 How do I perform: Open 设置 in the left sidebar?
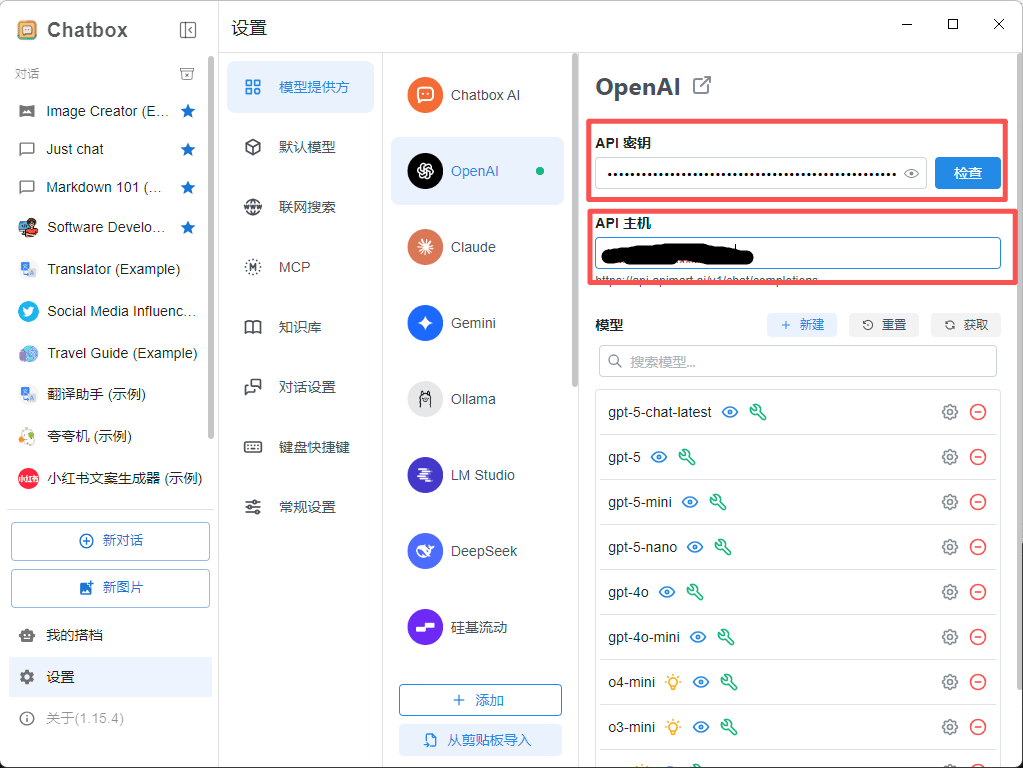110,677
